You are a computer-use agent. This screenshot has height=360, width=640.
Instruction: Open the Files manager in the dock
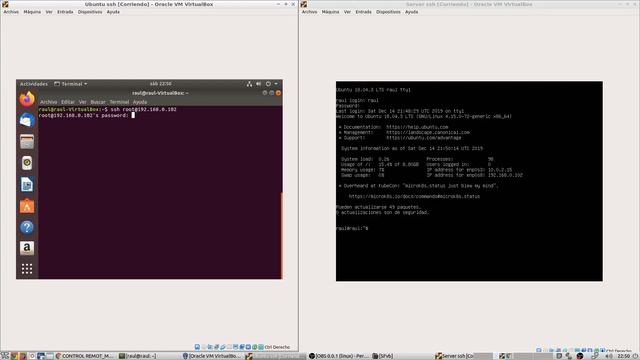pyautogui.click(x=27, y=142)
